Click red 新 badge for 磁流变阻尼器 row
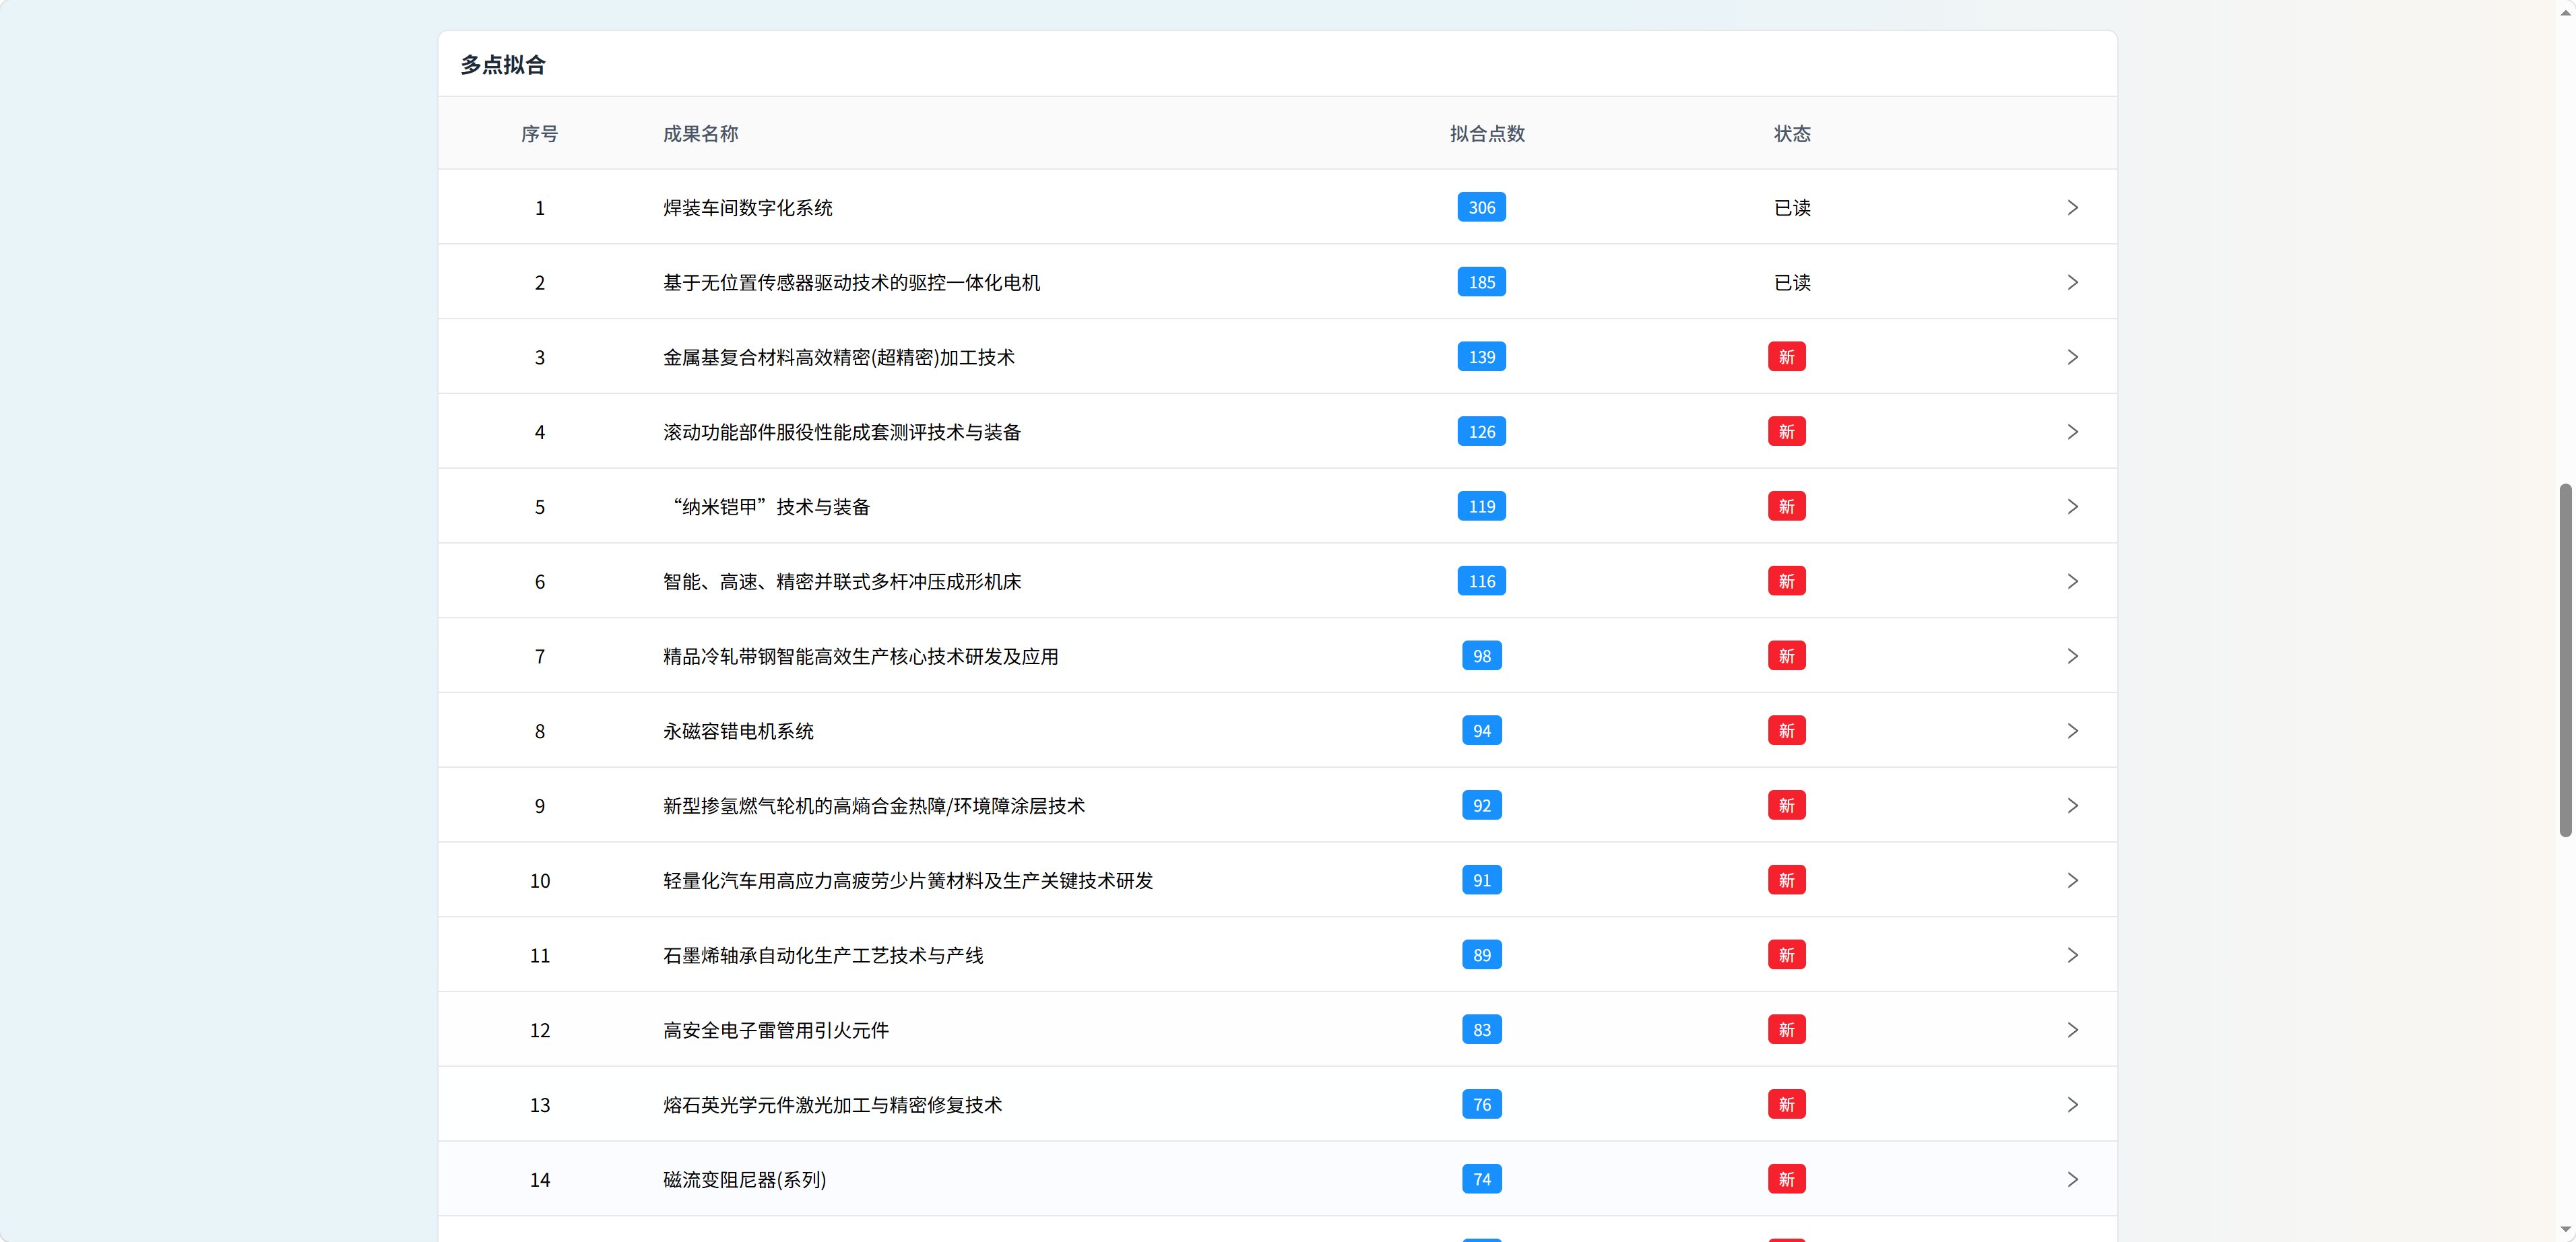2576x1242 pixels. [1786, 1179]
